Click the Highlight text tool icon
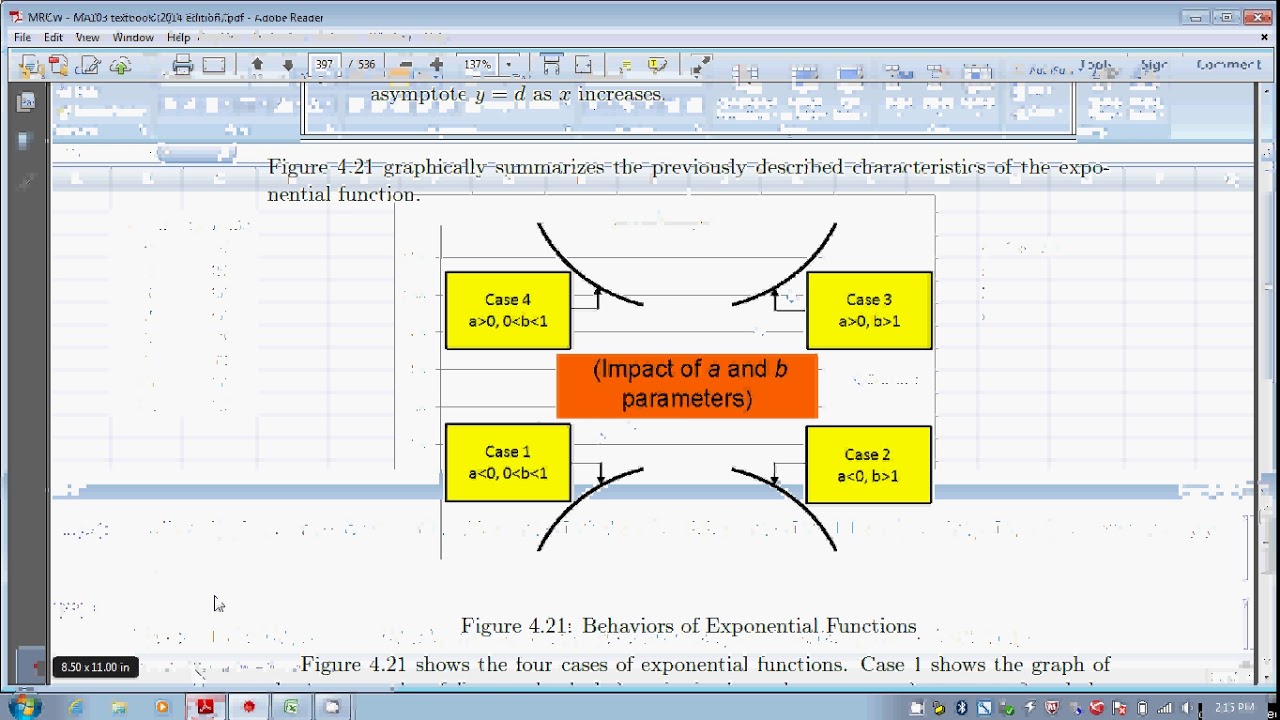This screenshot has width=1280, height=720. click(x=657, y=65)
